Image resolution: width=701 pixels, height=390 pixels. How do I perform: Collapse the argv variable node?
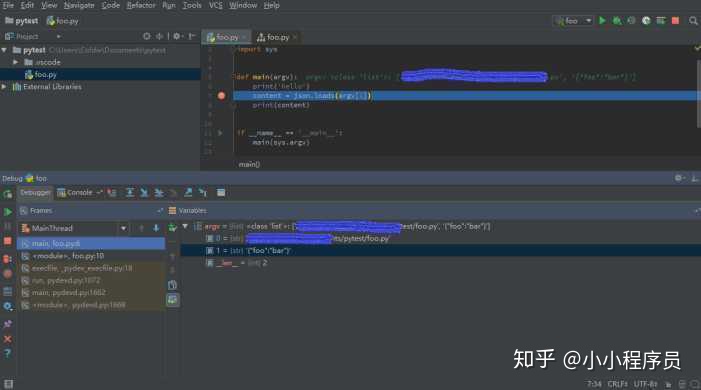[x=185, y=227]
